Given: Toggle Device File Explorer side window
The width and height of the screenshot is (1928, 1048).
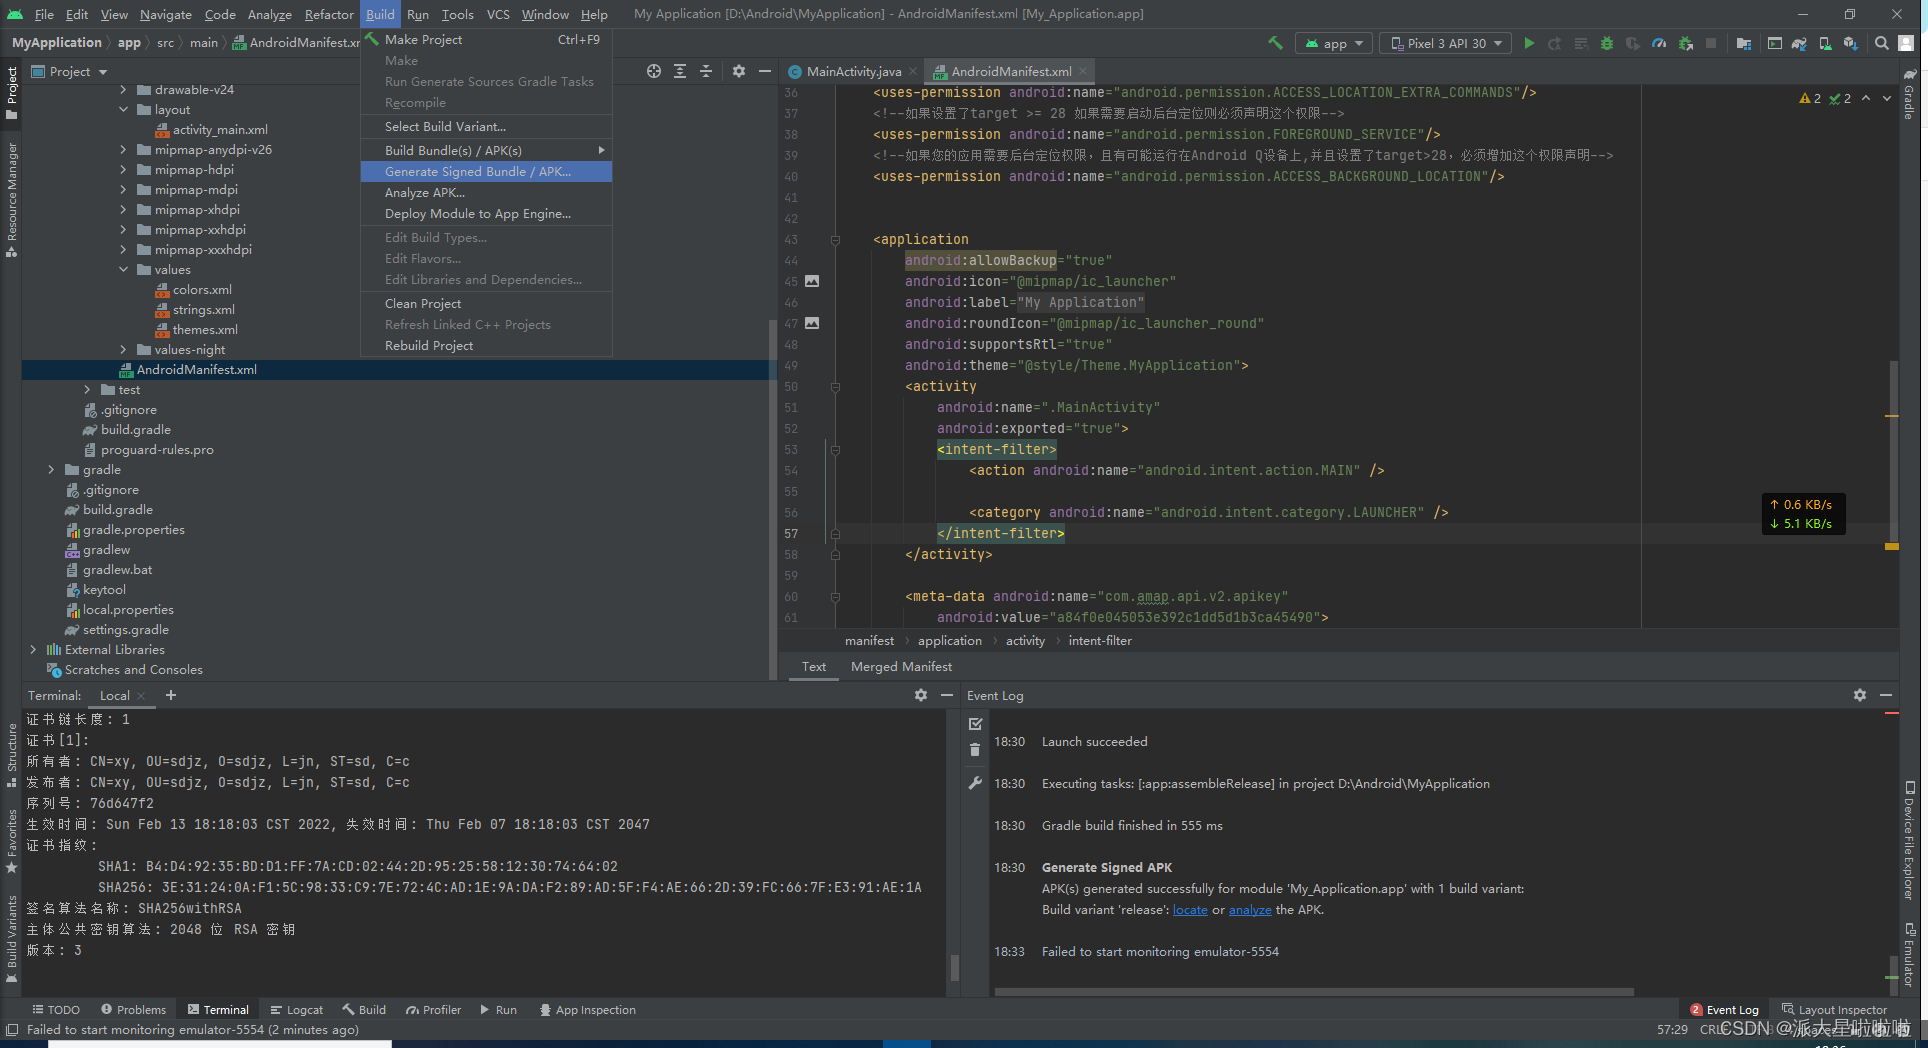Looking at the screenshot, I should click(x=1909, y=840).
